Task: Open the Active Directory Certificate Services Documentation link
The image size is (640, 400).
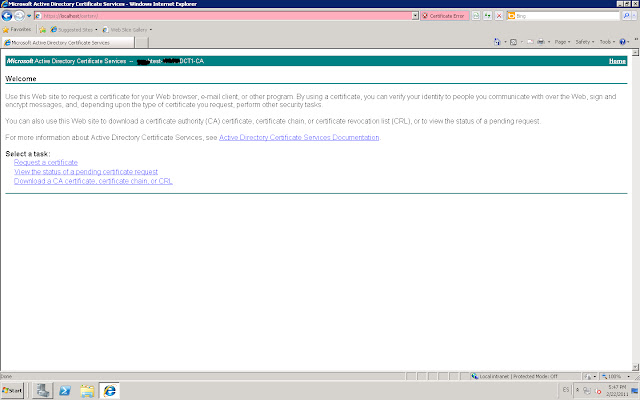Action: click(x=299, y=138)
